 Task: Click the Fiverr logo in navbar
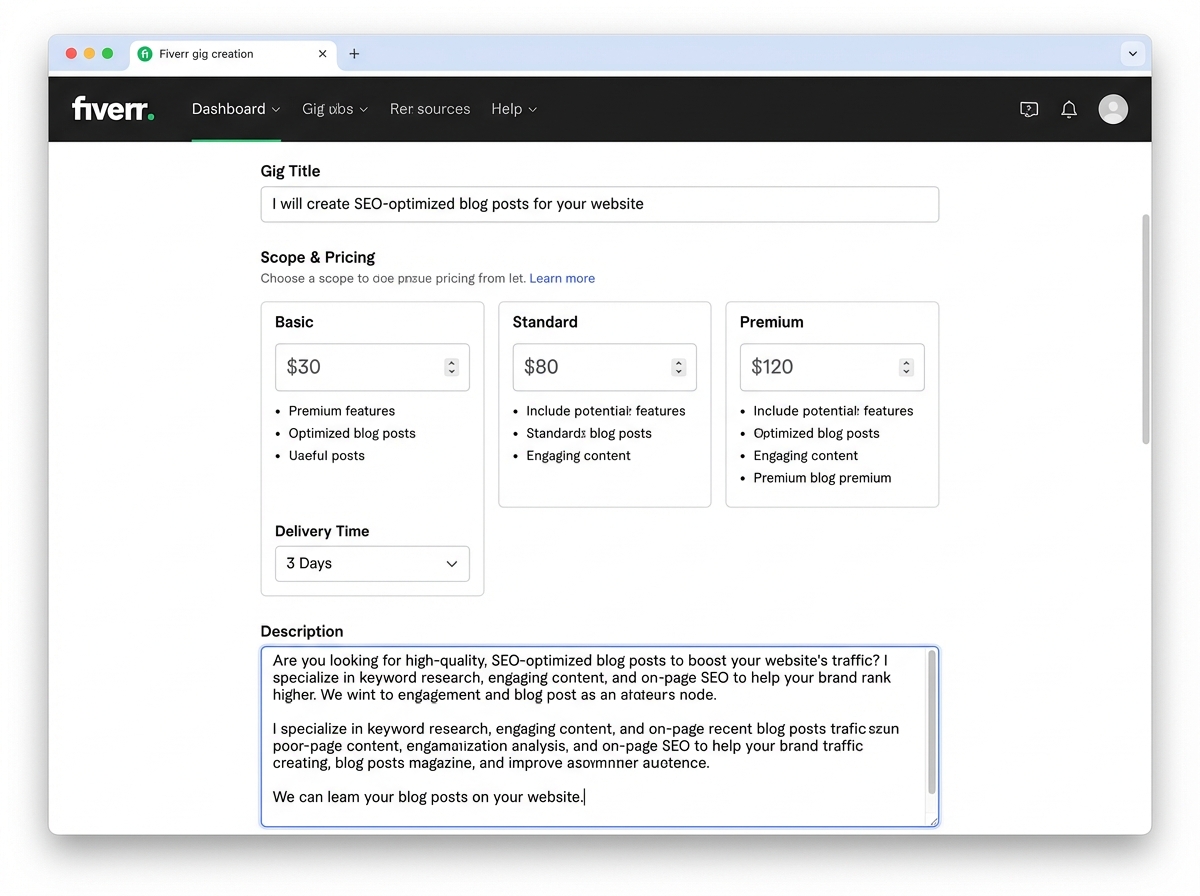tap(112, 109)
